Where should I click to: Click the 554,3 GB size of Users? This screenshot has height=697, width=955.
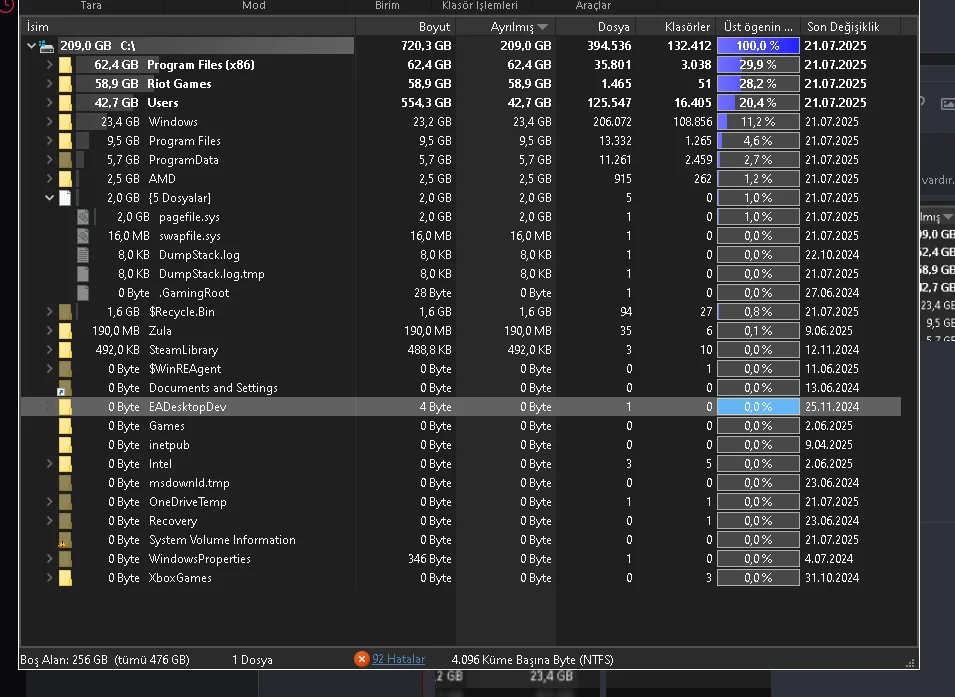click(426, 102)
